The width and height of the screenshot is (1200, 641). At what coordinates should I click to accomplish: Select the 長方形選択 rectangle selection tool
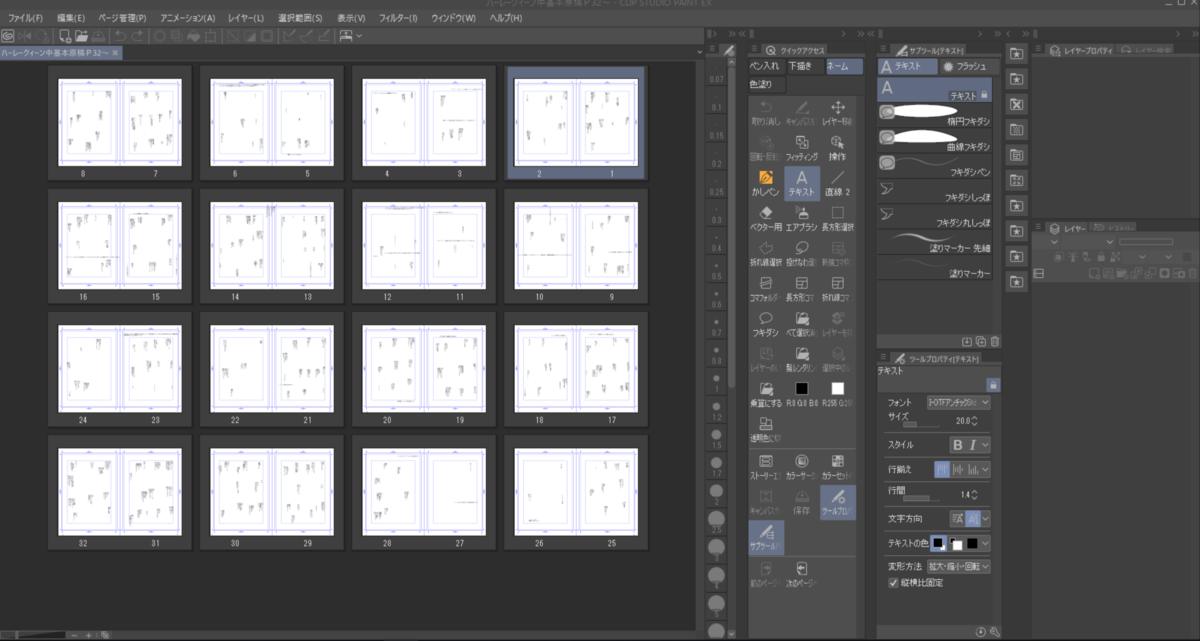pyautogui.click(x=838, y=218)
